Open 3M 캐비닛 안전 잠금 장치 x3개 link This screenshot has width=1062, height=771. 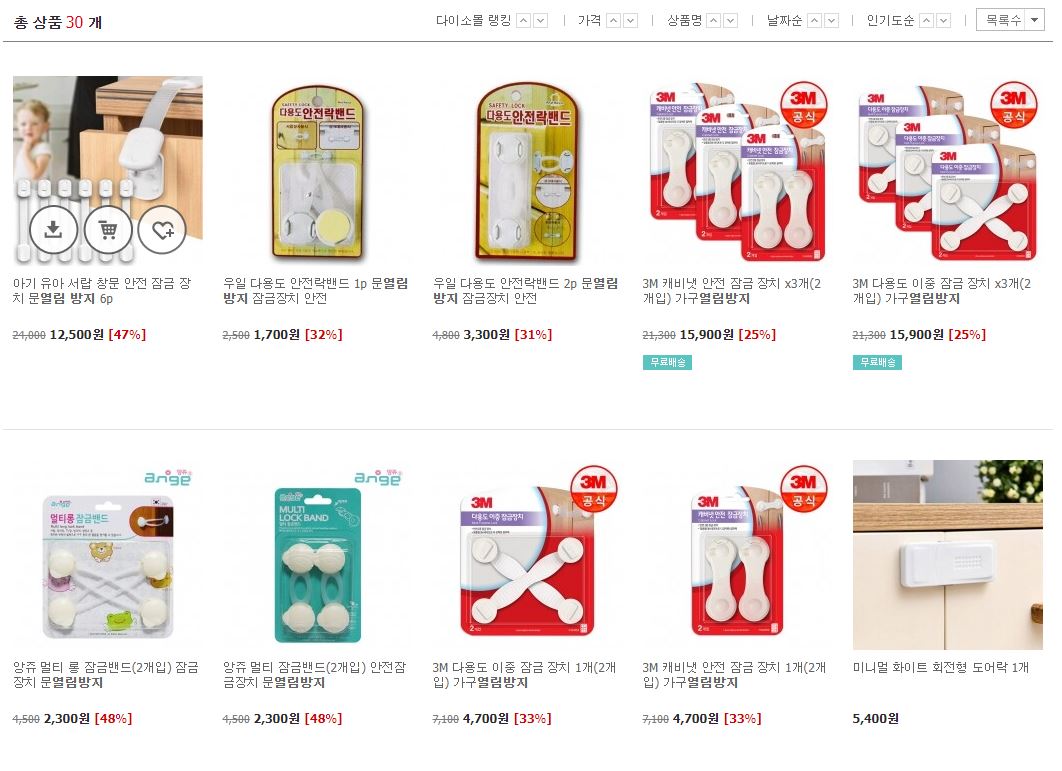tap(731, 291)
